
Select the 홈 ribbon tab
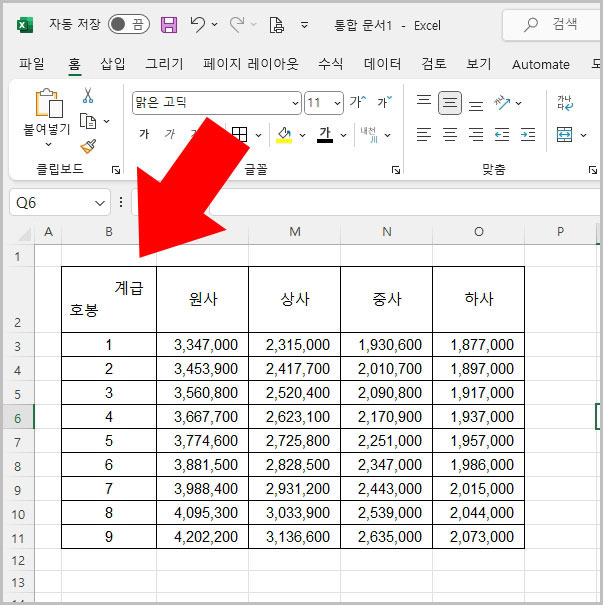(74, 64)
